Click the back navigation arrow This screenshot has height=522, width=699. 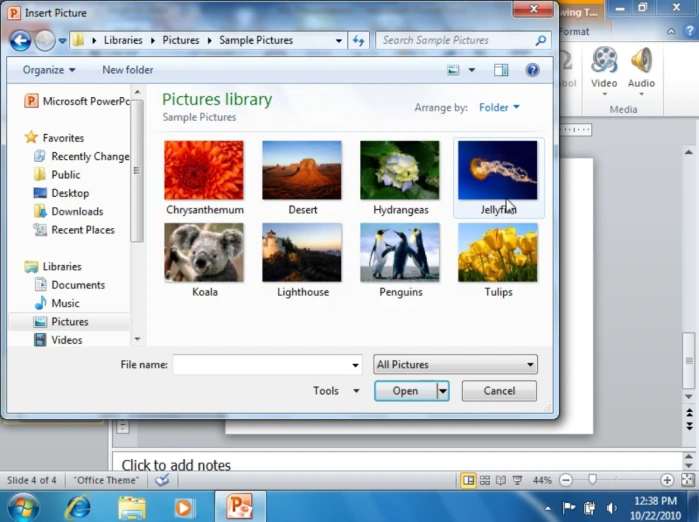coord(20,41)
